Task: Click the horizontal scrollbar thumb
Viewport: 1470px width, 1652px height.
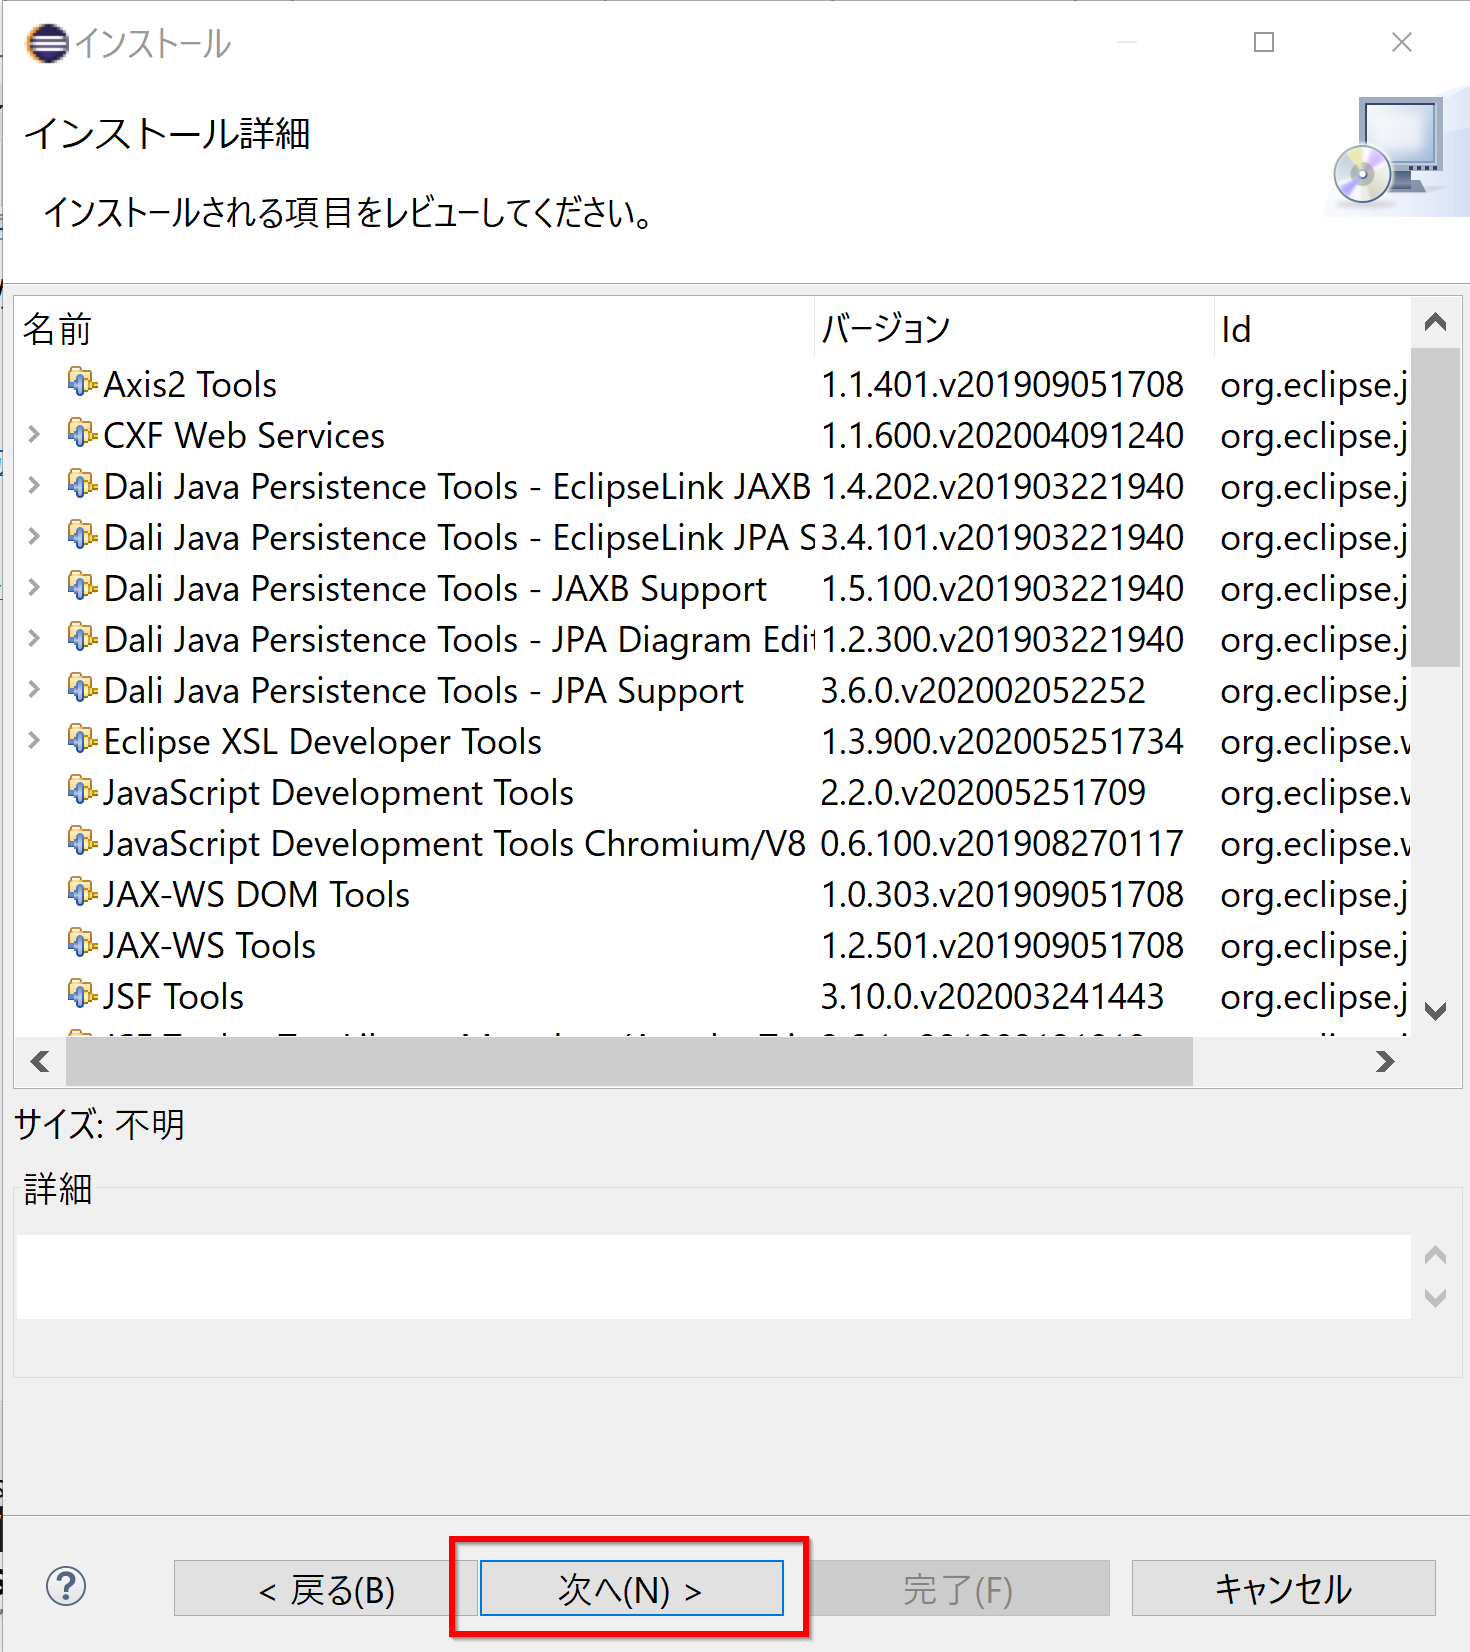Action: (629, 1061)
